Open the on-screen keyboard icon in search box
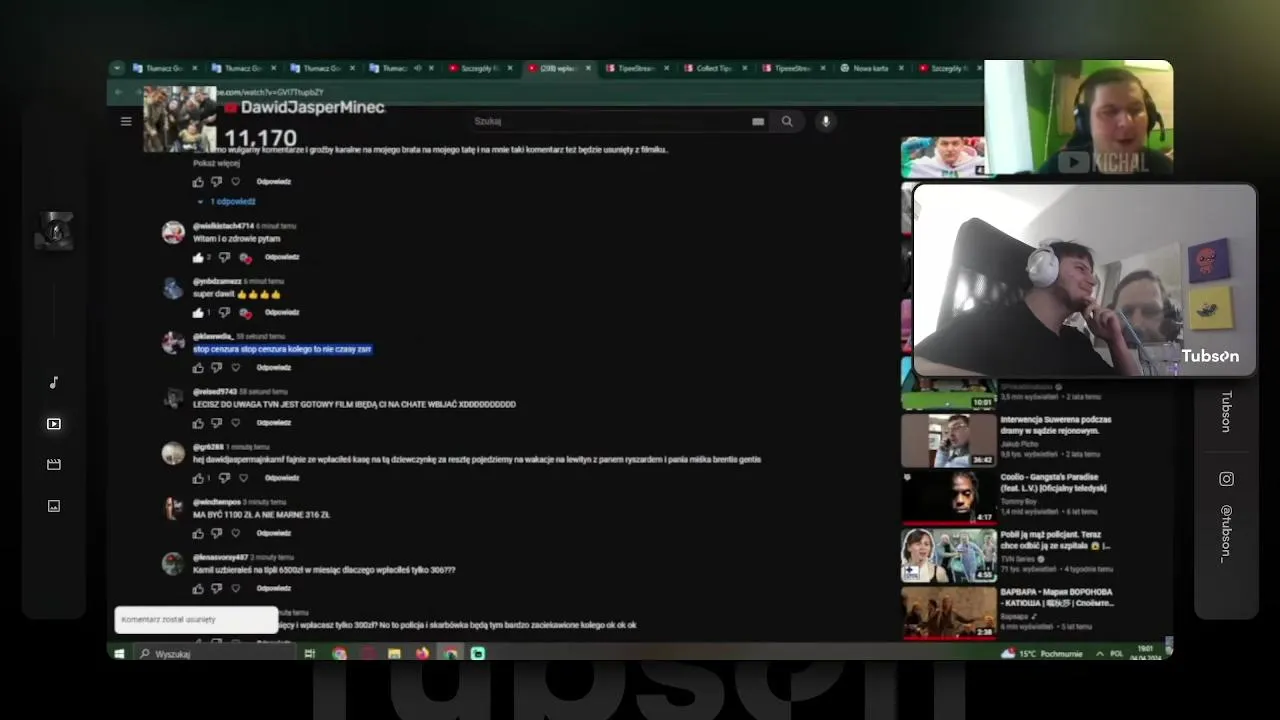Screen dimensions: 1280x720 pos(758,121)
